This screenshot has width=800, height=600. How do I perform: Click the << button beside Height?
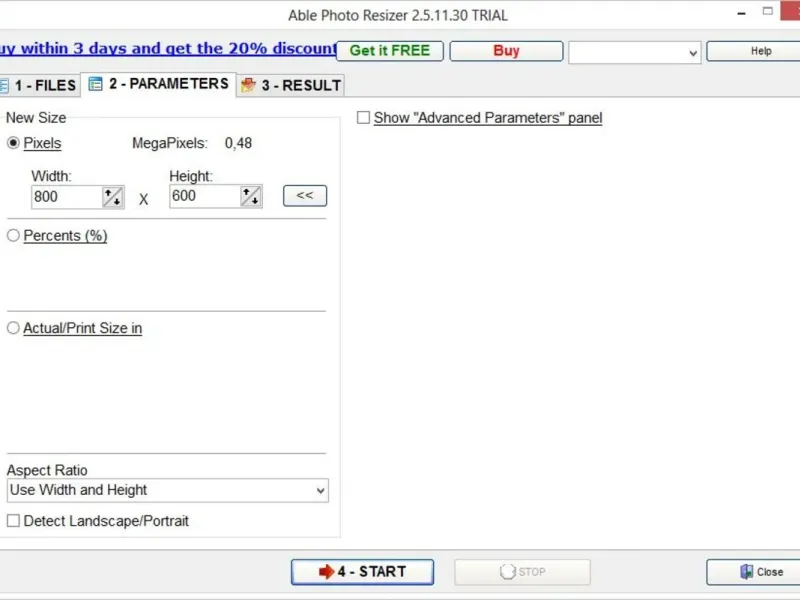(305, 196)
